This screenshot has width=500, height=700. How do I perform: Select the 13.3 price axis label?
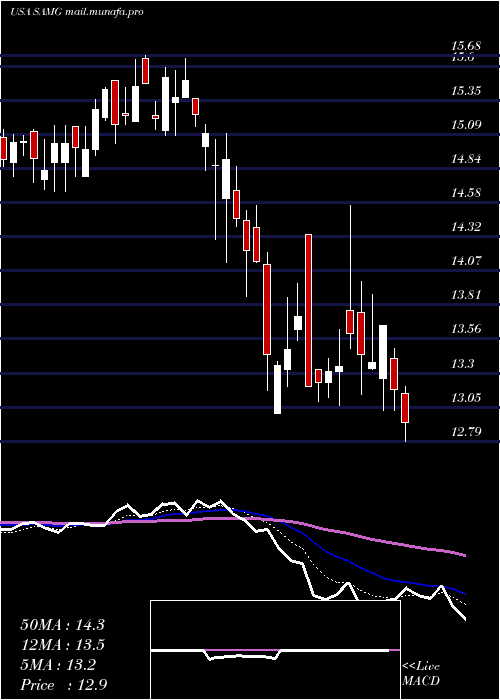pos(462,364)
